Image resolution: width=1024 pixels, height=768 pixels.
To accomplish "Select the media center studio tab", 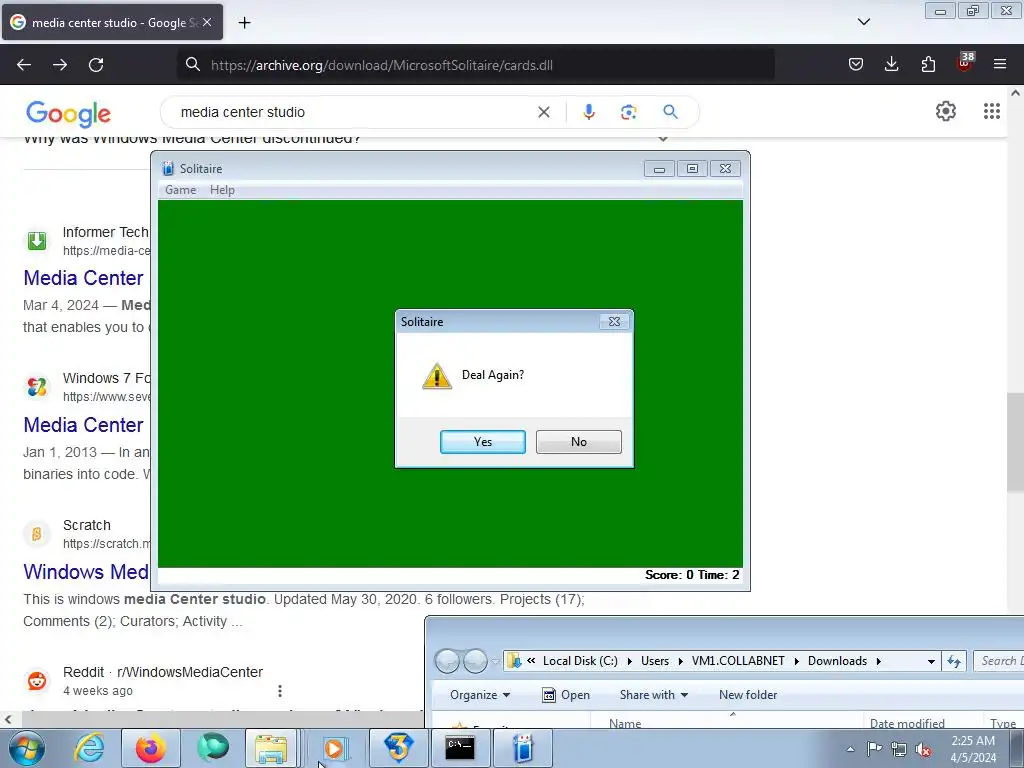I will pos(112,22).
